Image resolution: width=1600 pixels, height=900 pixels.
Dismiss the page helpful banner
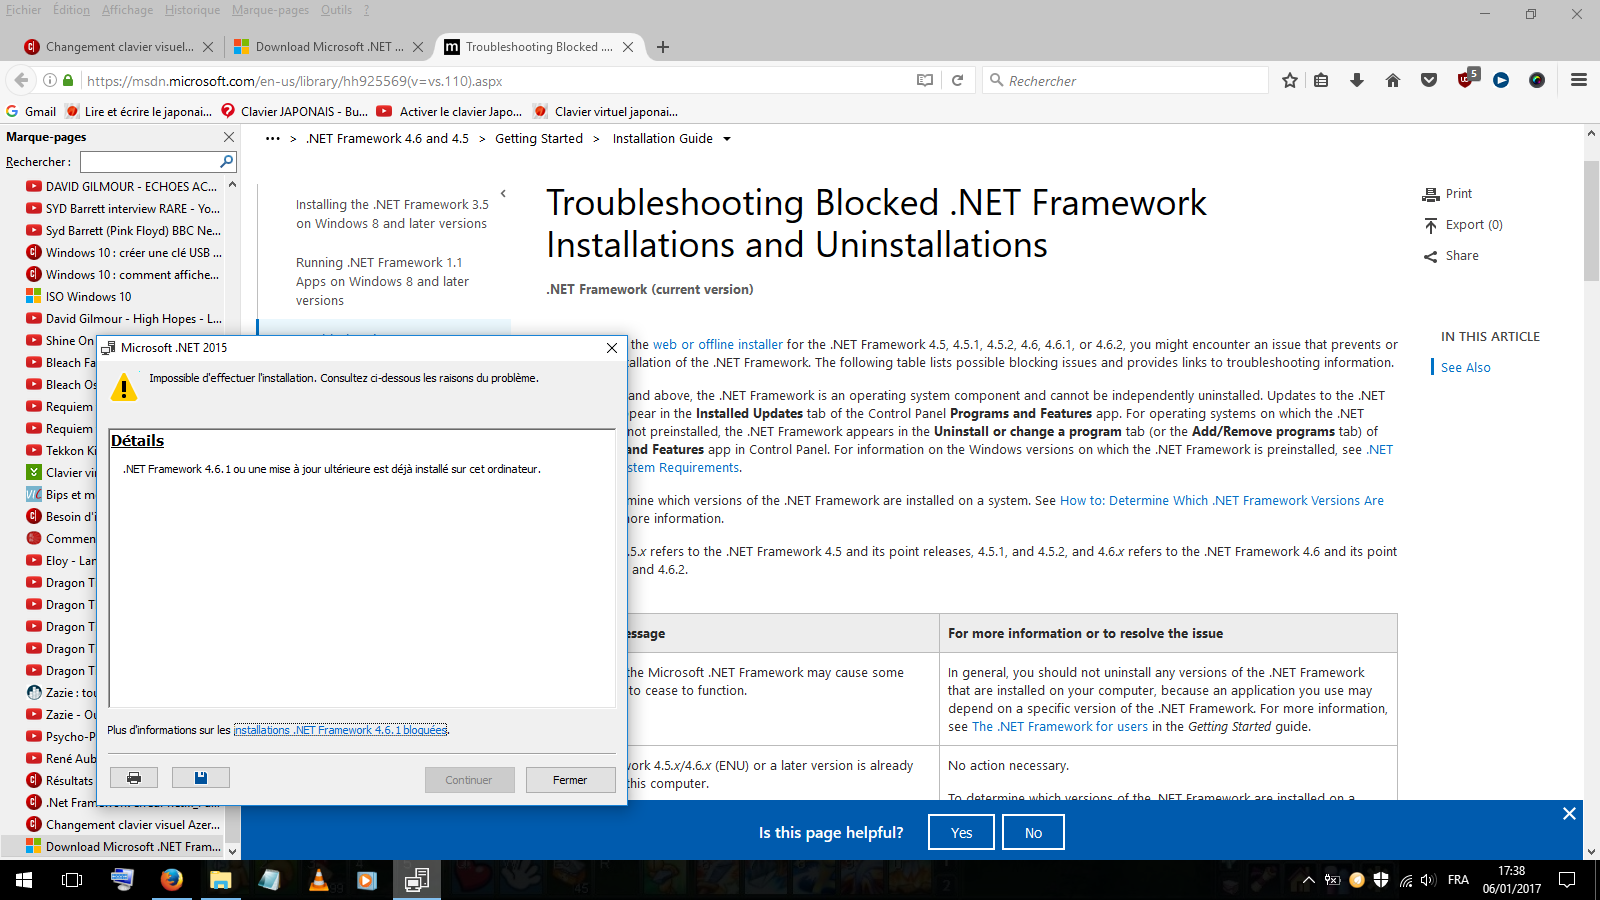coord(1569,814)
